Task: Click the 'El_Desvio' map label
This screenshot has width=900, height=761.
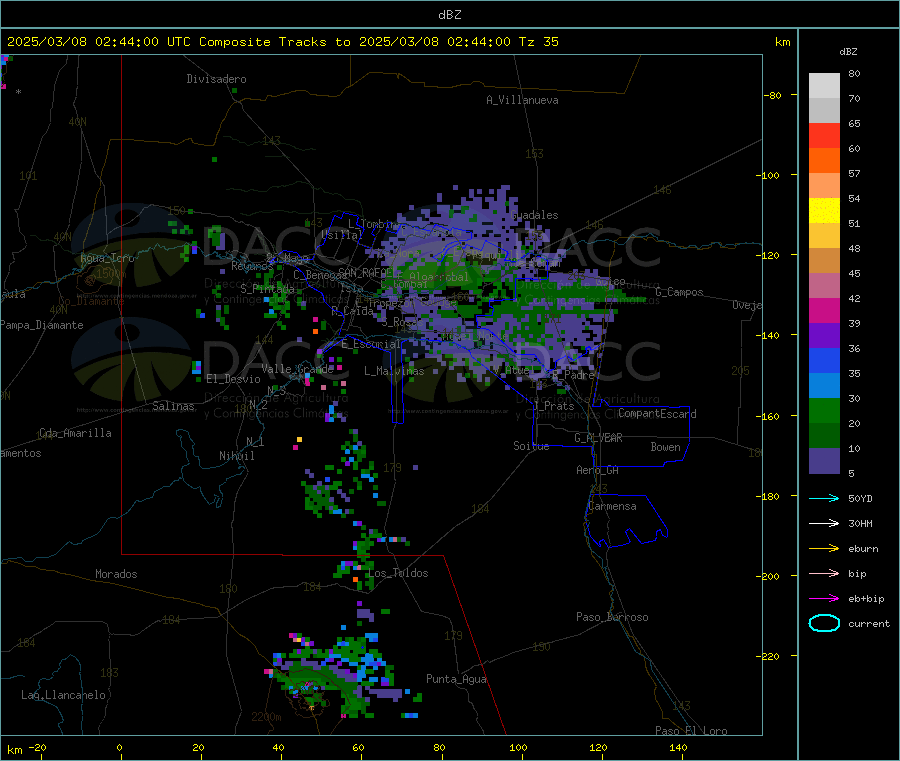Action: point(233,379)
